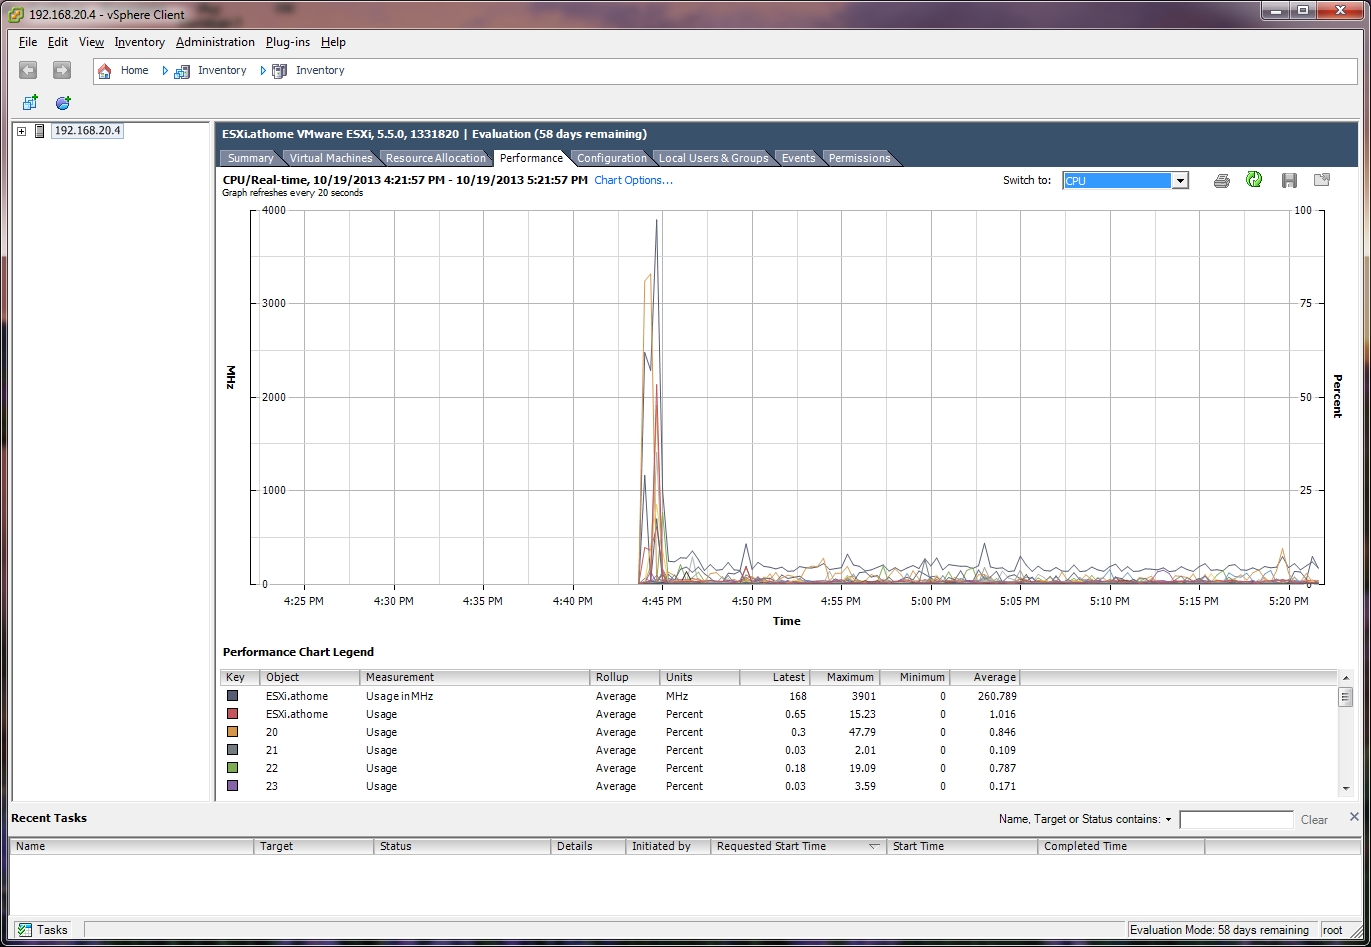
Task: Sort tasks by Completed Time header
Action: click(1121, 846)
